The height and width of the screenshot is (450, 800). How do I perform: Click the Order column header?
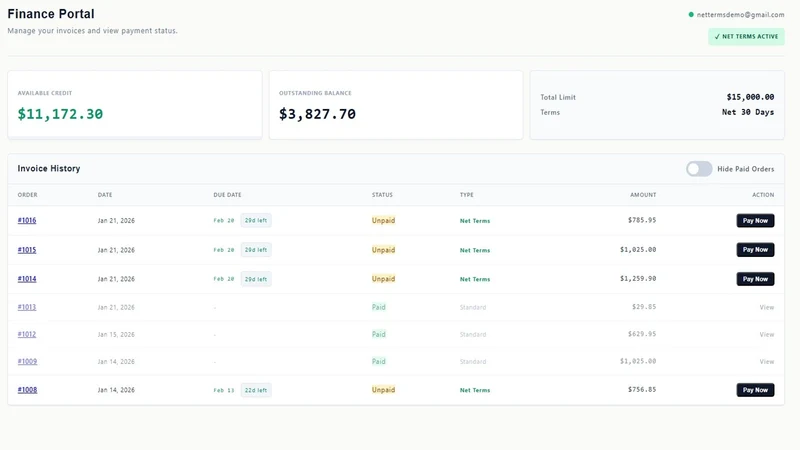point(28,195)
